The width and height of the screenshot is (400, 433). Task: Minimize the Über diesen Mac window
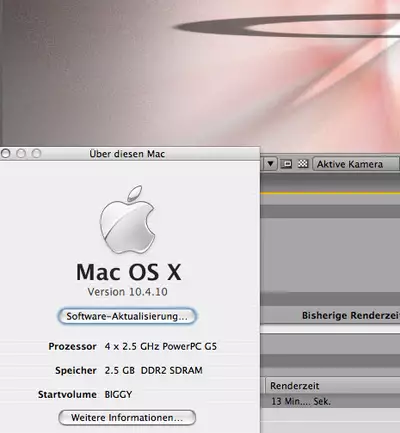(x=21, y=154)
